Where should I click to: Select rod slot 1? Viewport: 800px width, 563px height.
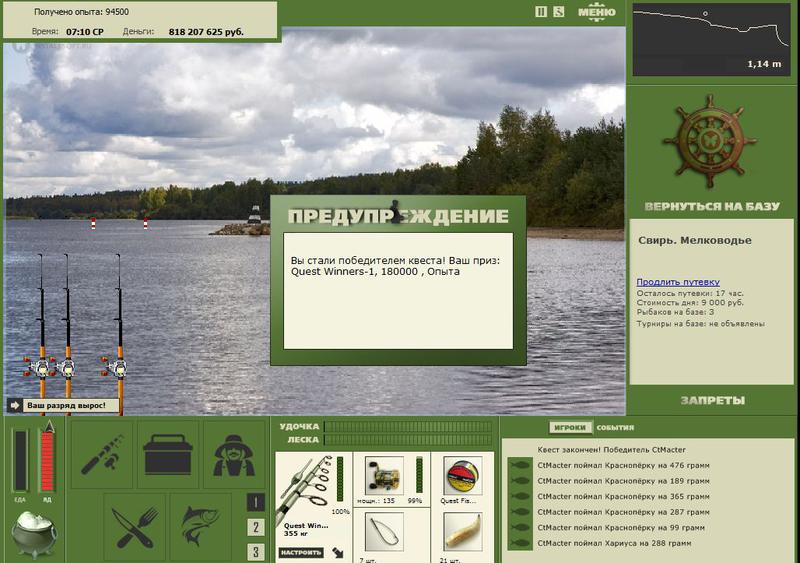tap(256, 503)
